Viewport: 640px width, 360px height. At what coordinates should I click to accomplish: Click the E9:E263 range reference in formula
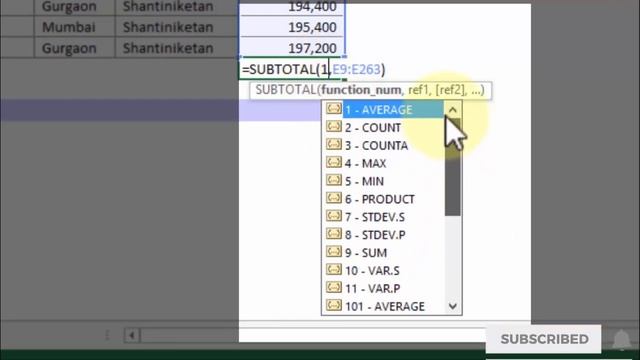pyautogui.click(x=356, y=69)
